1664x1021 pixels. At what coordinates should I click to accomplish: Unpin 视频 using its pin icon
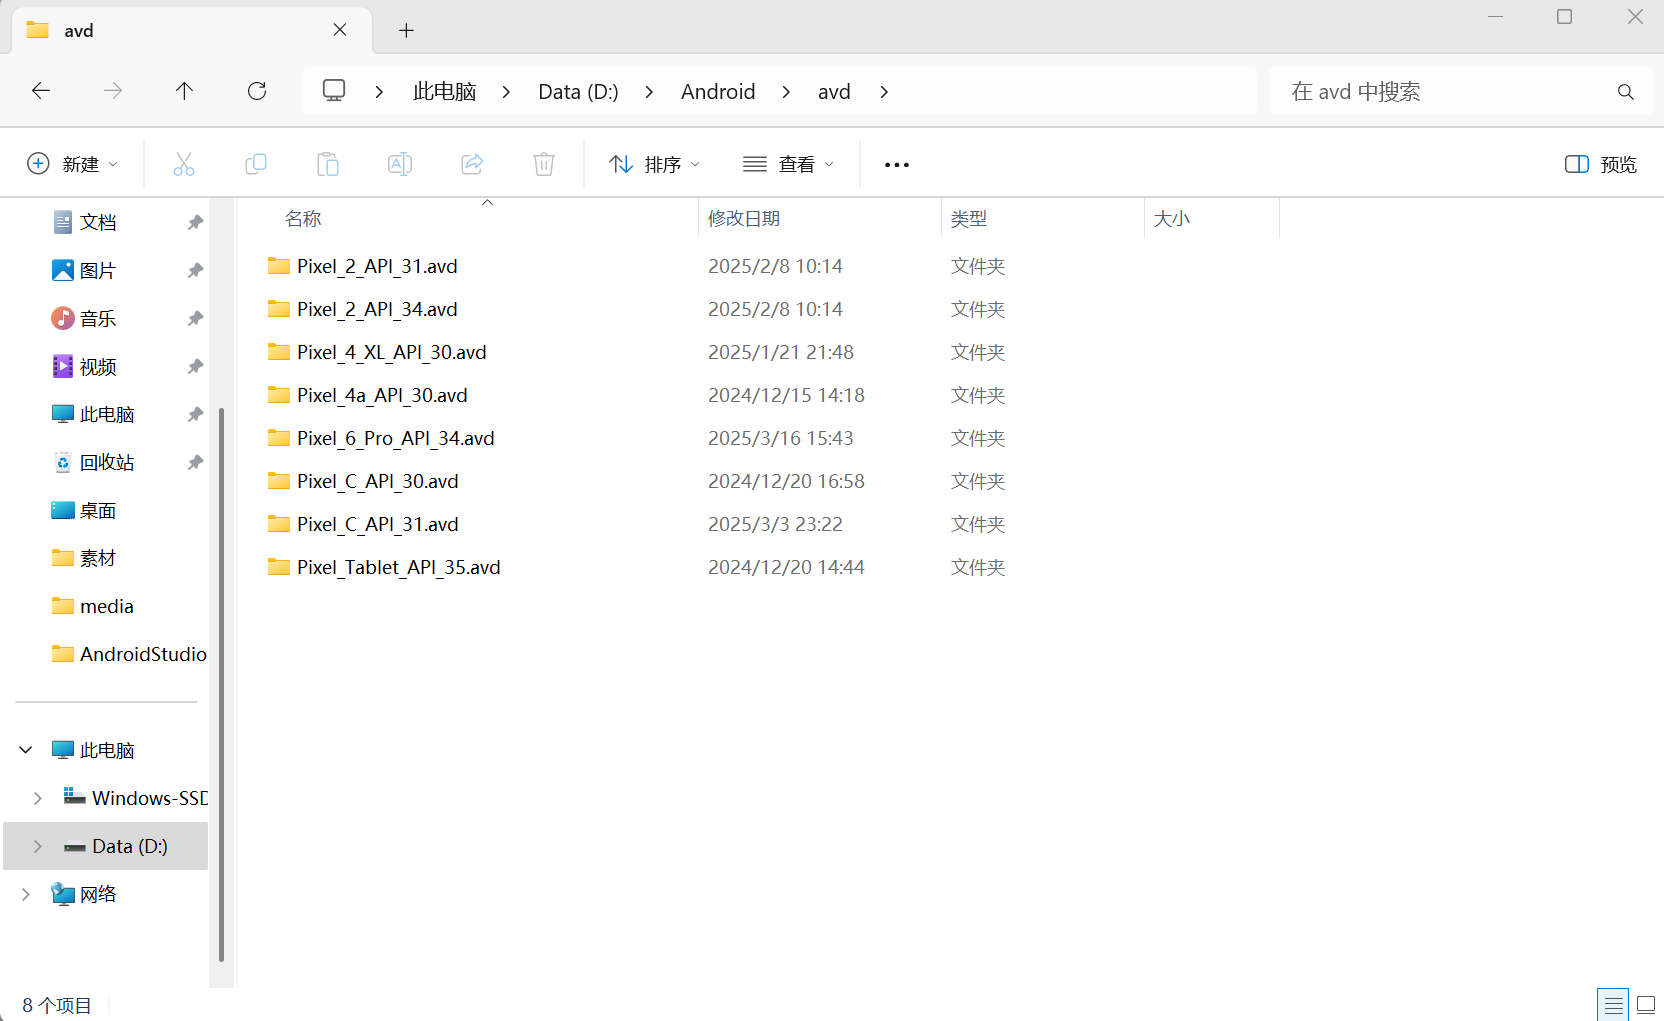pos(195,366)
